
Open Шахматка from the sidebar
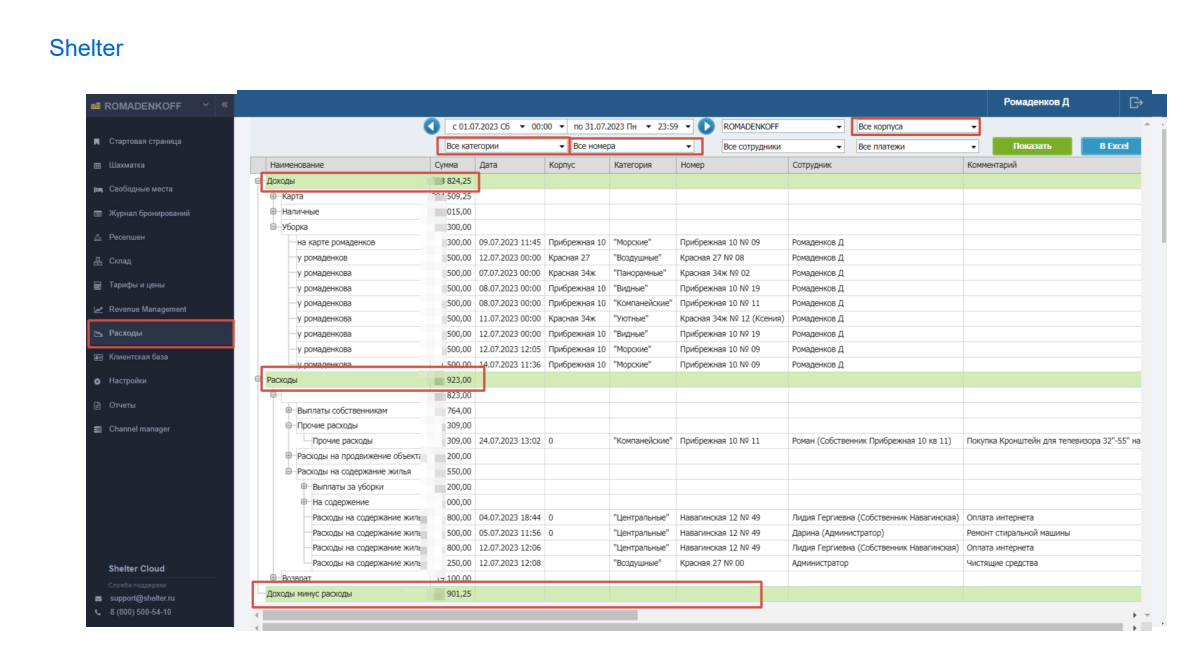pos(126,165)
